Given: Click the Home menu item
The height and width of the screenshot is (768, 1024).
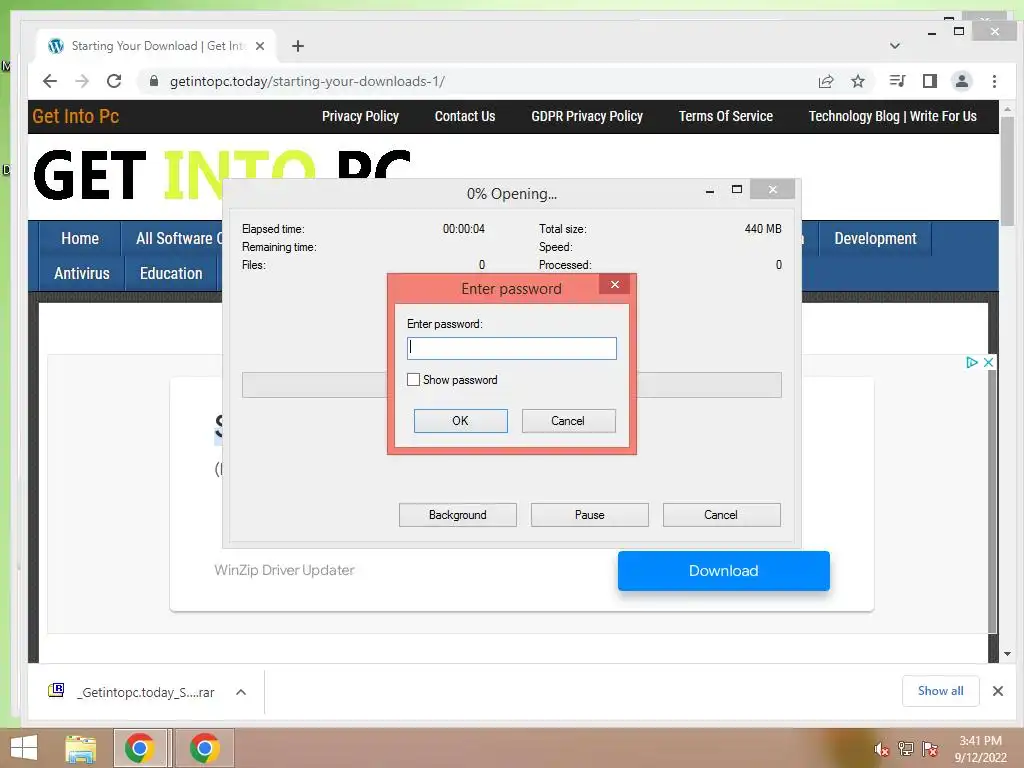Looking at the screenshot, I should click(80, 238).
